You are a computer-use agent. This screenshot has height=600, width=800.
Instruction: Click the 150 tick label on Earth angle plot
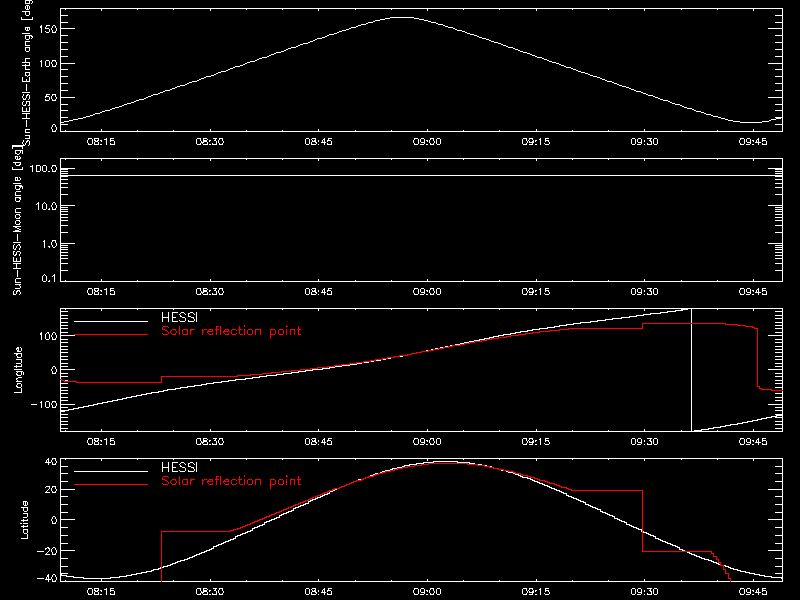(47, 29)
